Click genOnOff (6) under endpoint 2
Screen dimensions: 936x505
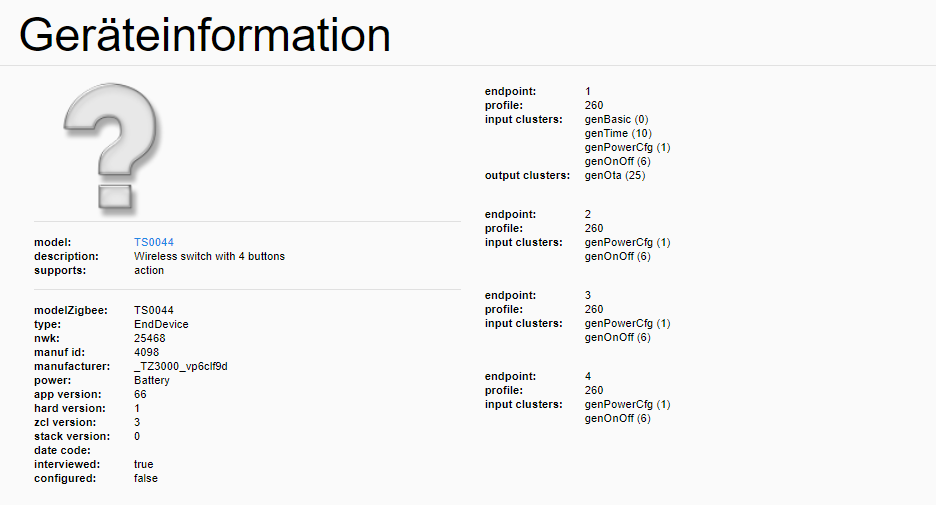[617, 257]
